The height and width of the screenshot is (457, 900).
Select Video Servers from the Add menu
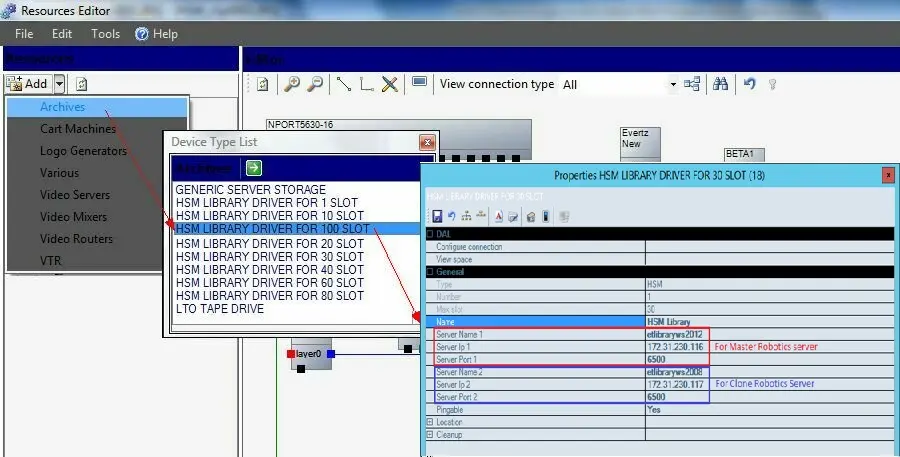click(75, 195)
